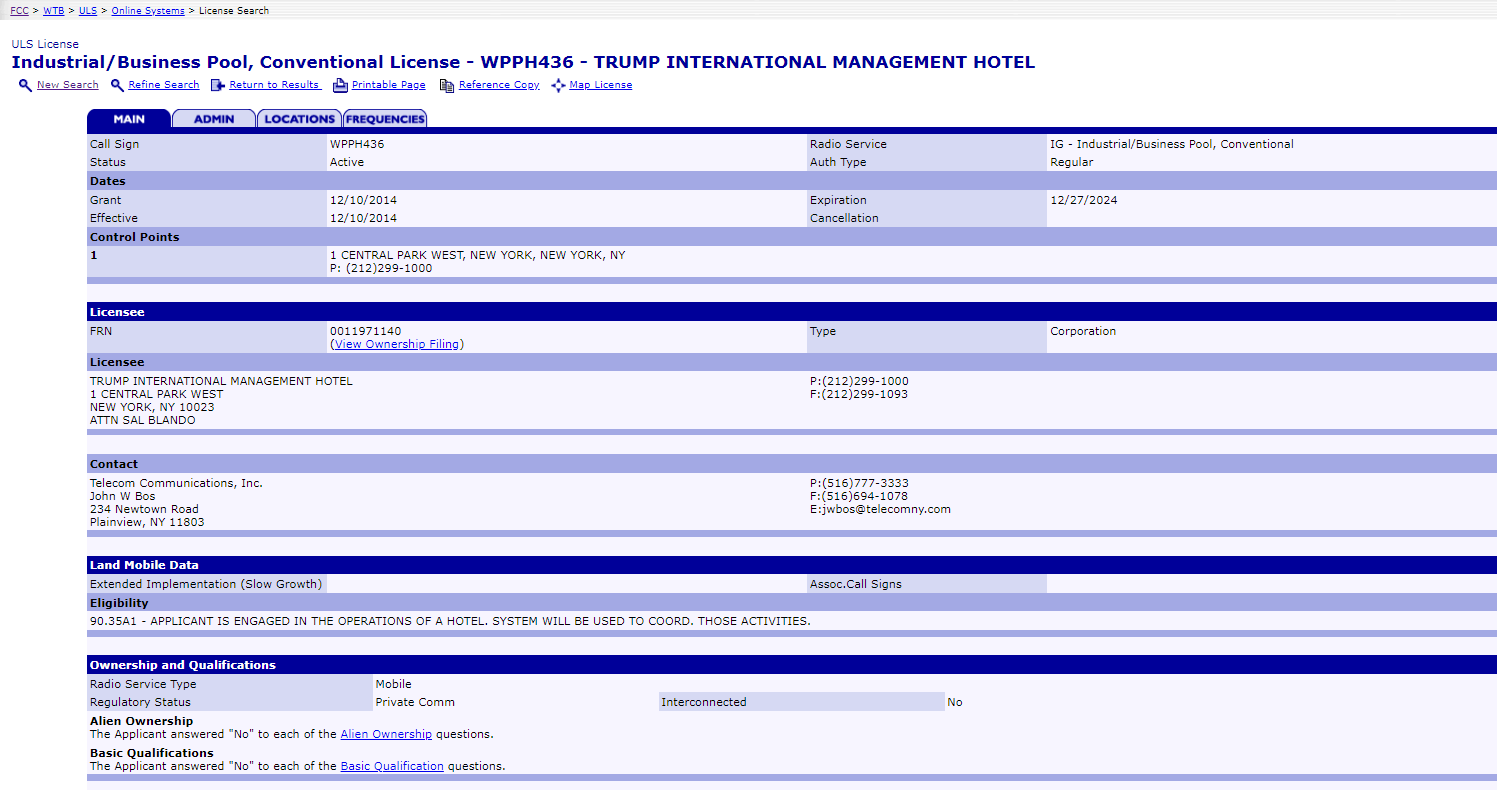Switch to the LOCATIONS tab

coord(299,119)
